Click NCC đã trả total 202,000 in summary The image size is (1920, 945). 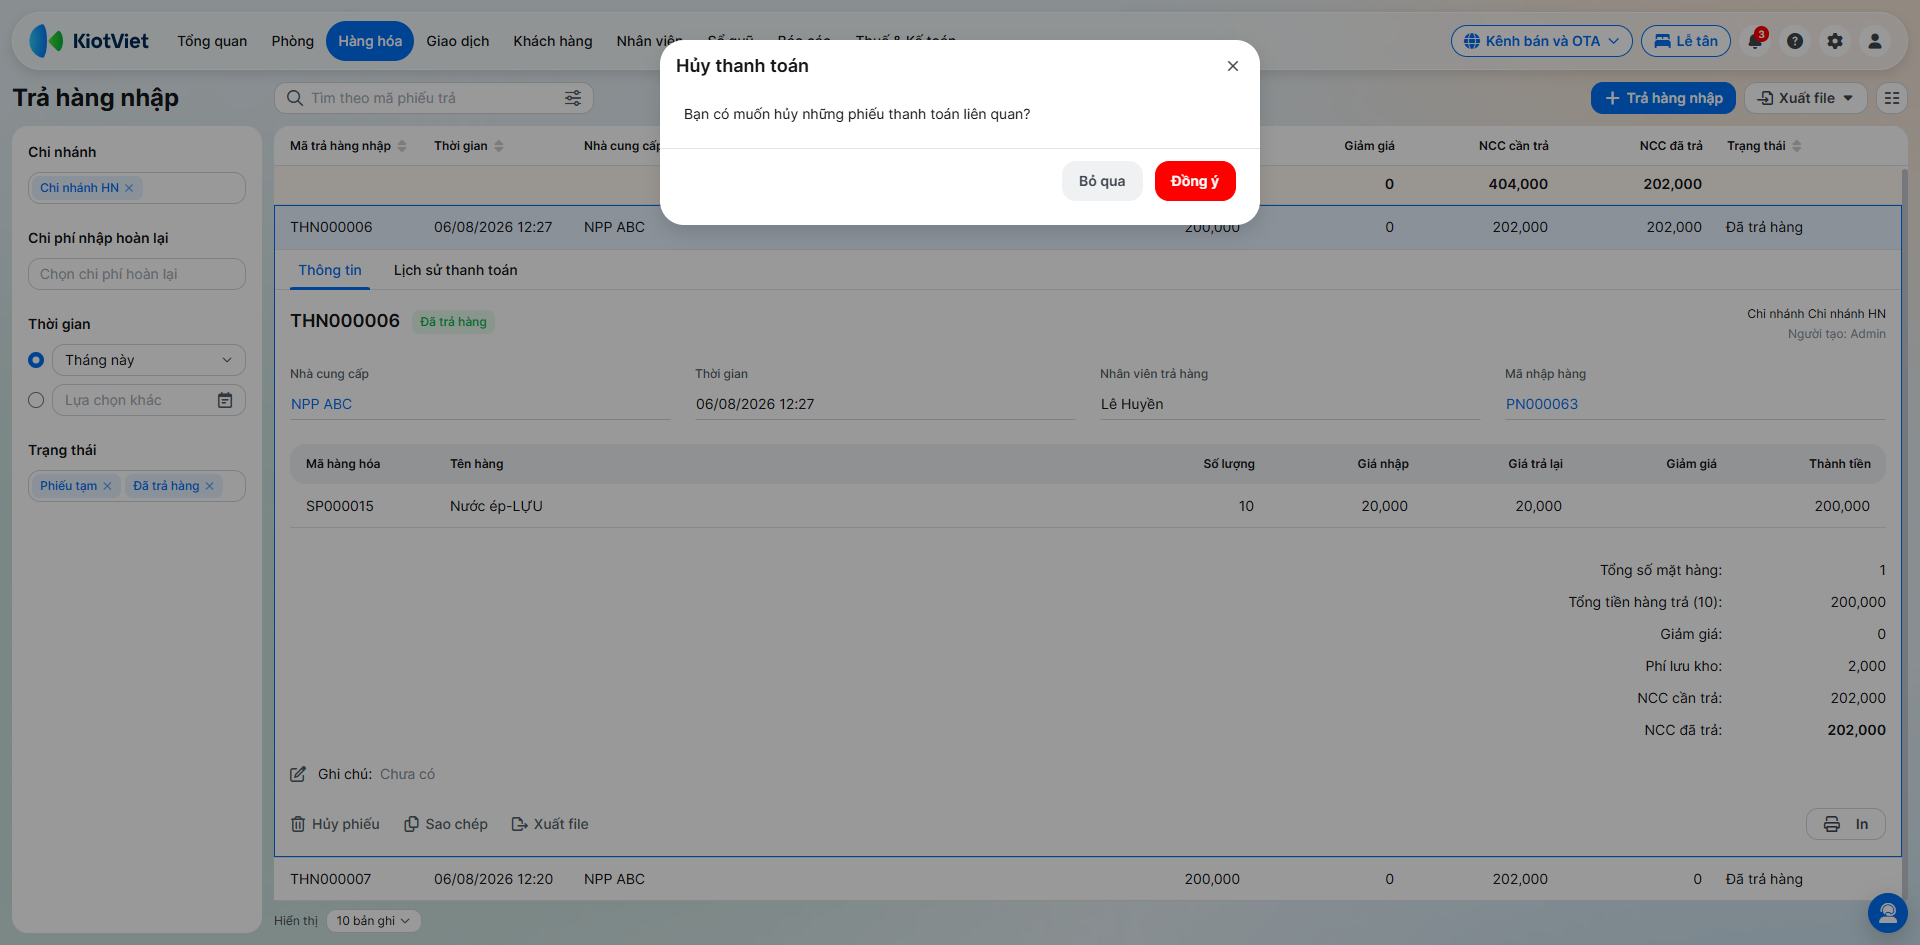tap(1856, 730)
